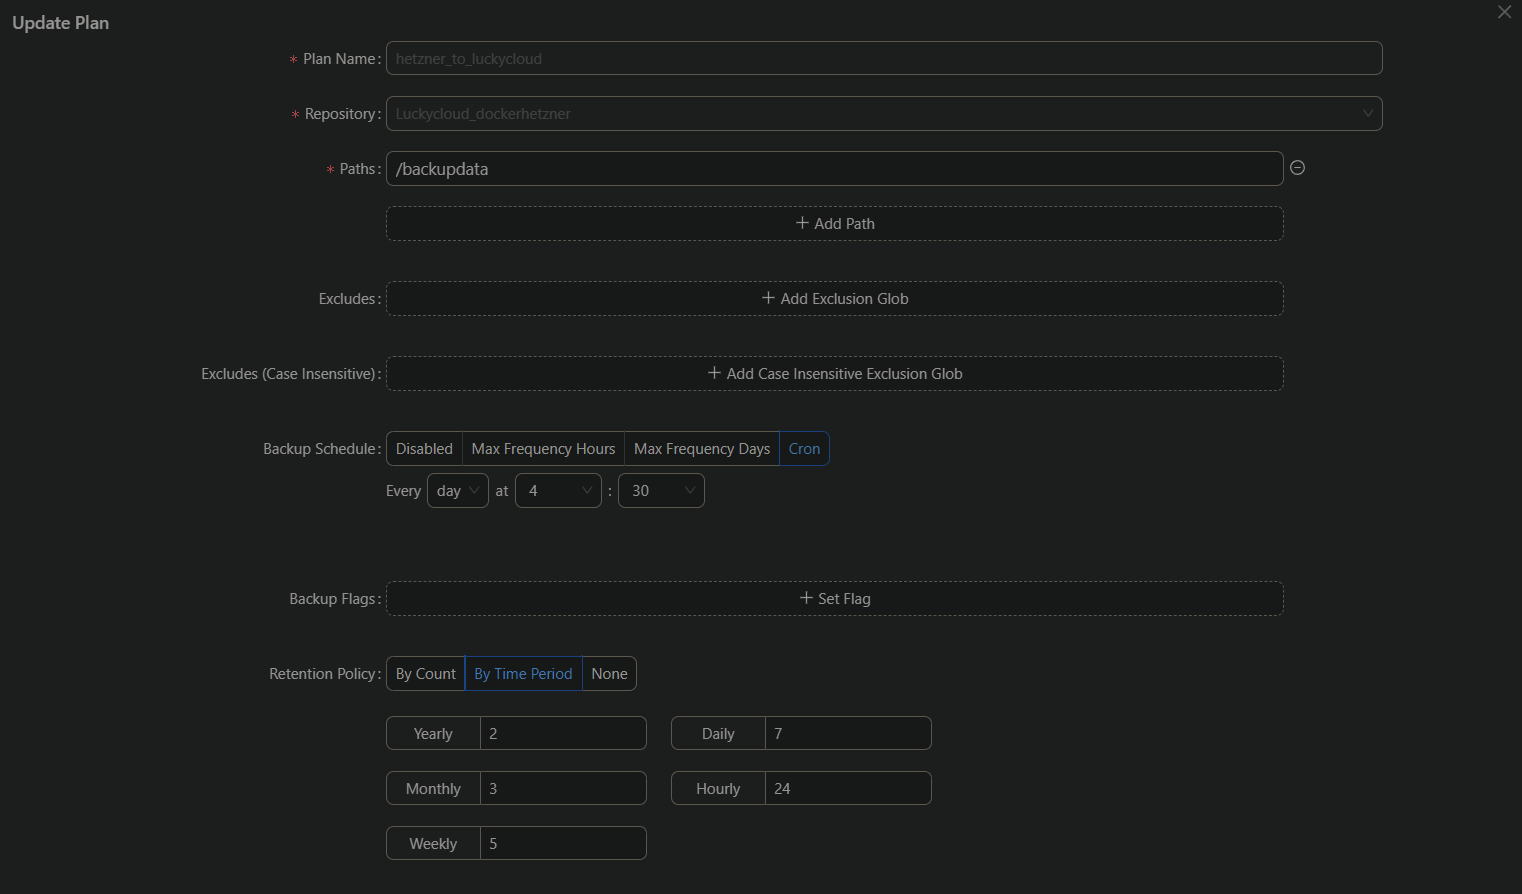
Task: Set retention policy to None
Action: 609,674
